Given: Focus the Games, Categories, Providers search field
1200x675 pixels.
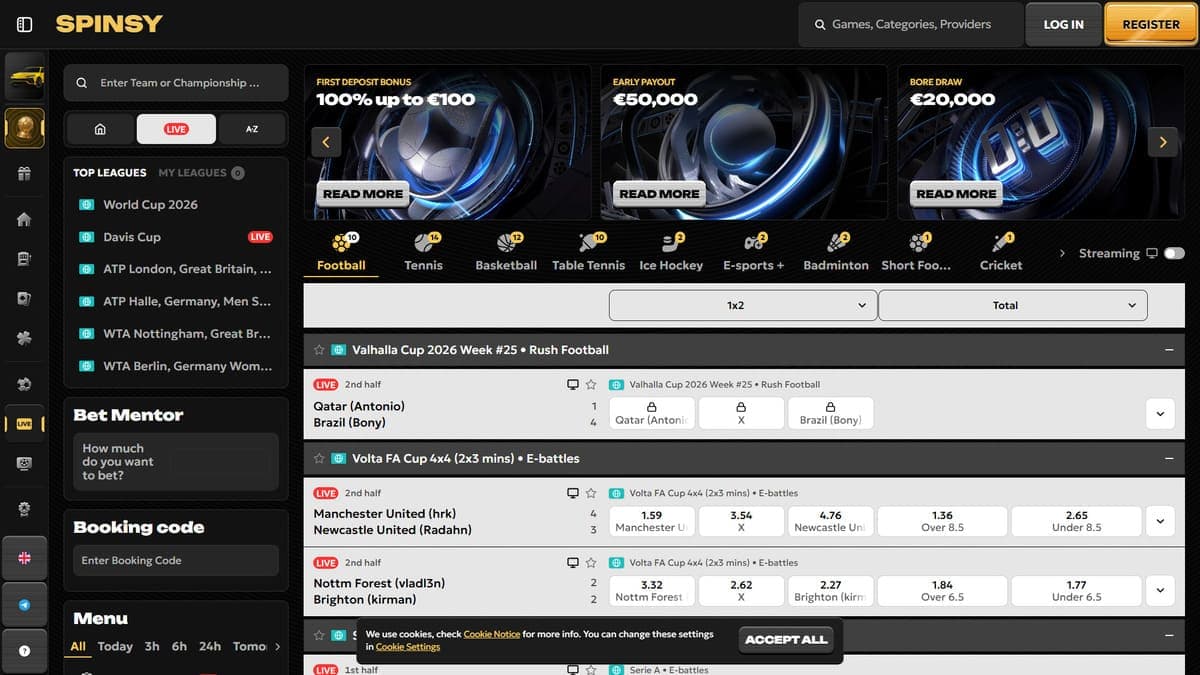Looking at the screenshot, I should point(910,24).
